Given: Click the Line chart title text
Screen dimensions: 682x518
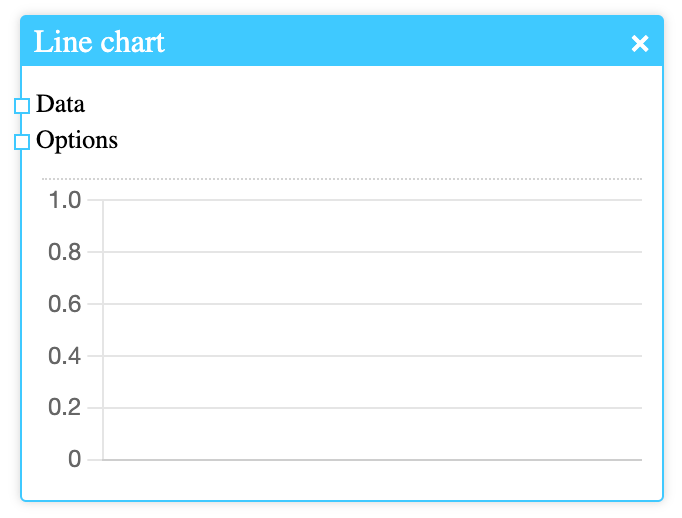Looking at the screenshot, I should pyautogui.click(x=99, y=42).
